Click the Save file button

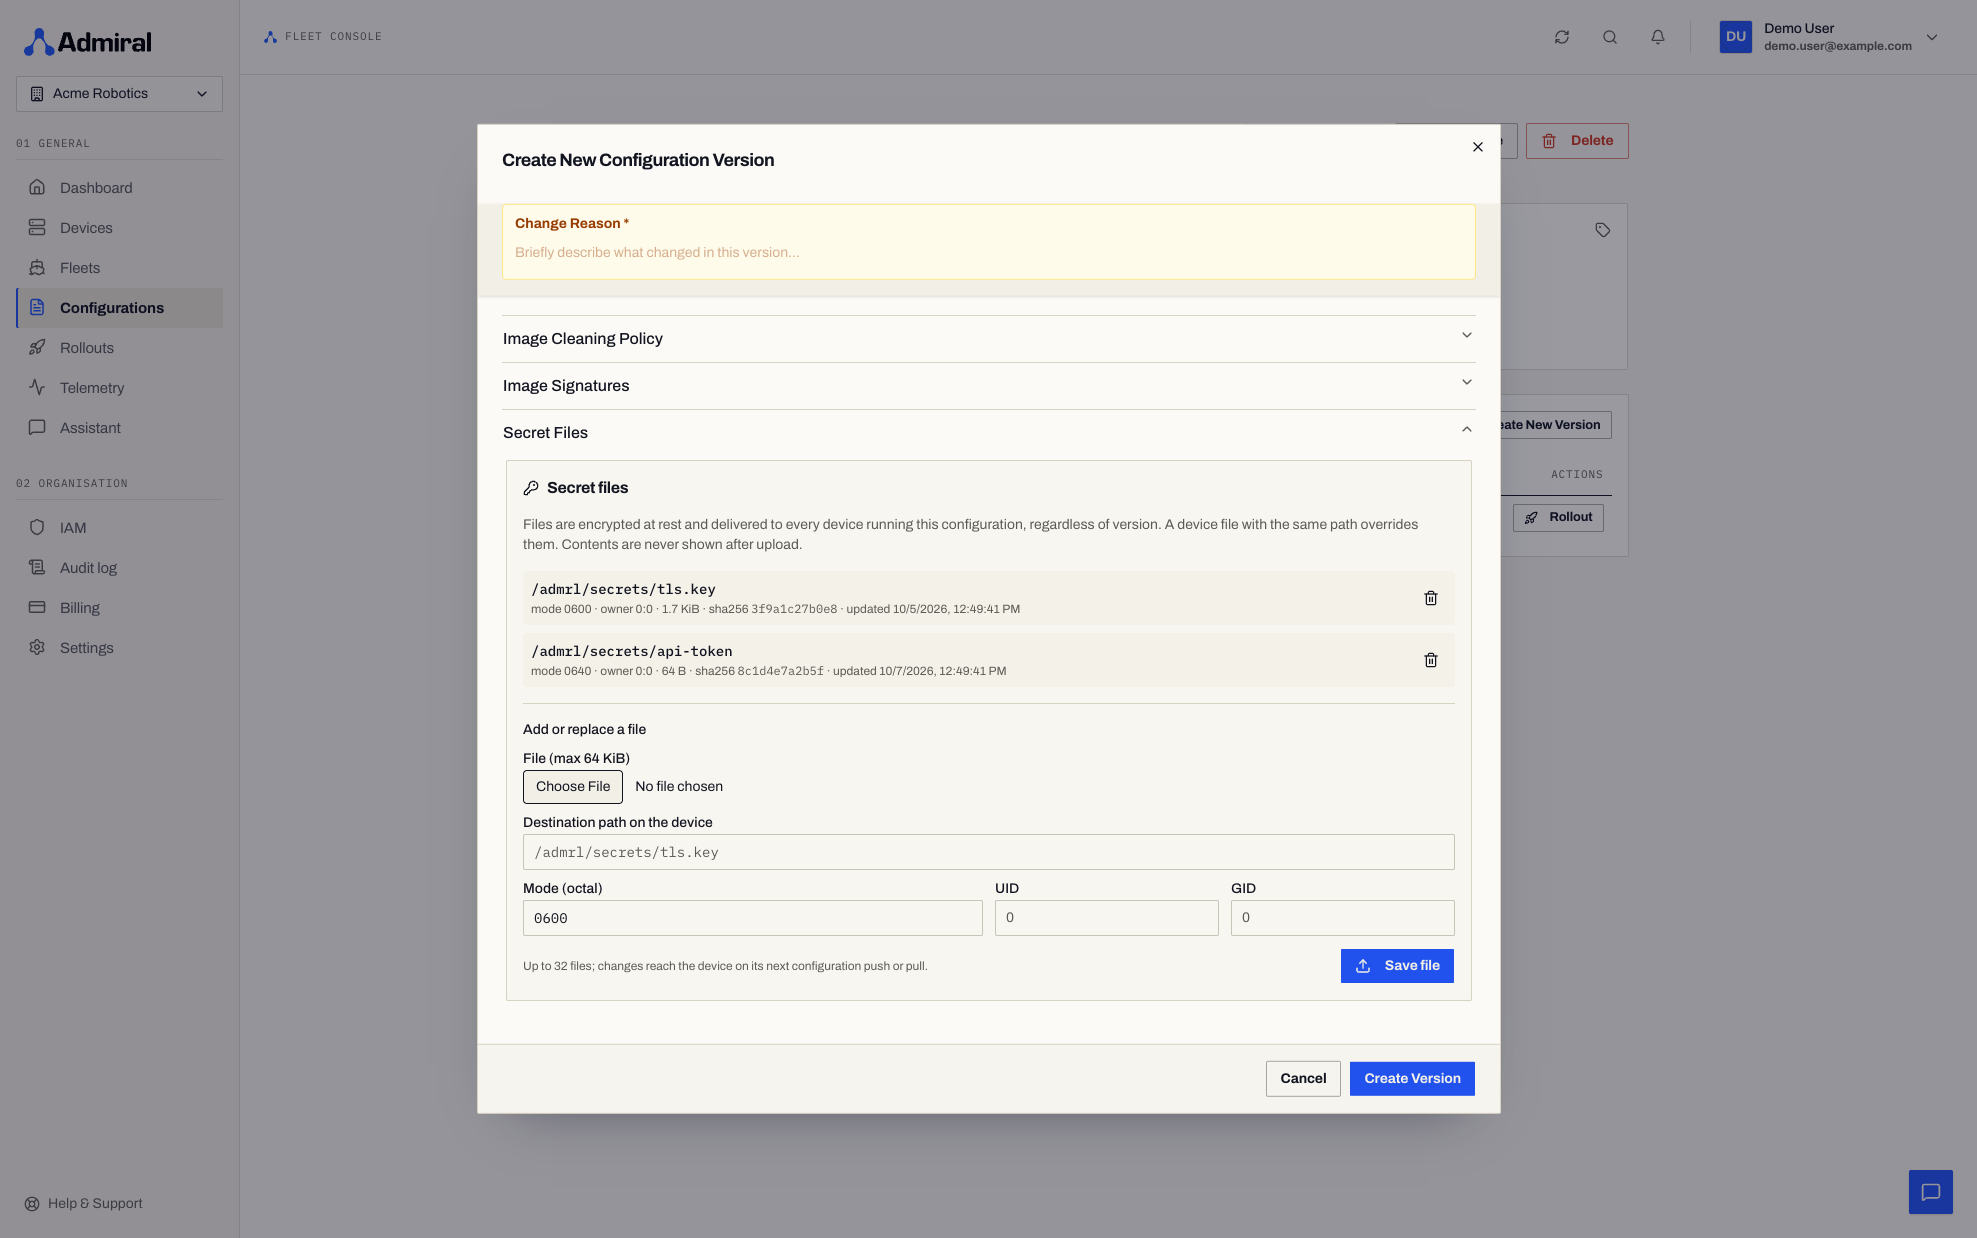pos(1397,966)
